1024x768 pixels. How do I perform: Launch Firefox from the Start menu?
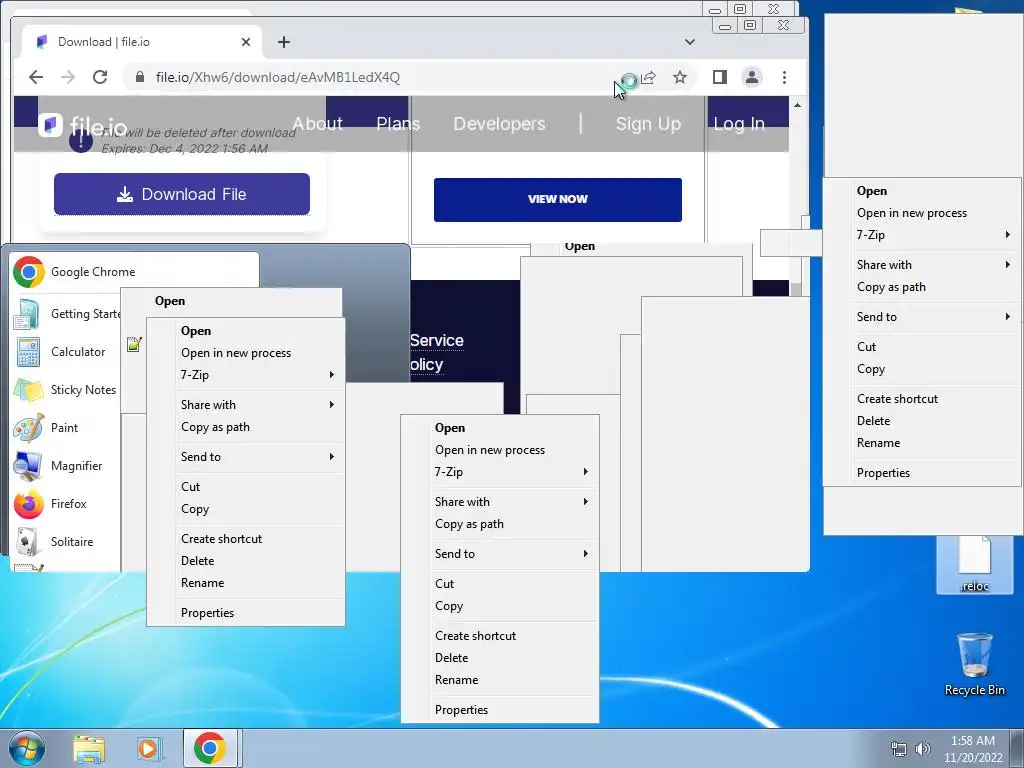tap(66, 504)
